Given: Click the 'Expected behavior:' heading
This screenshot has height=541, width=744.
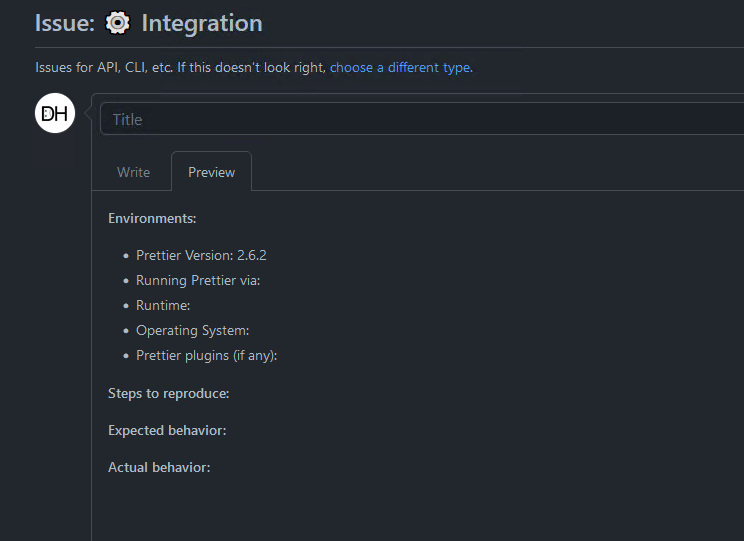Looking at the screenshot, I should coord(167,430).
